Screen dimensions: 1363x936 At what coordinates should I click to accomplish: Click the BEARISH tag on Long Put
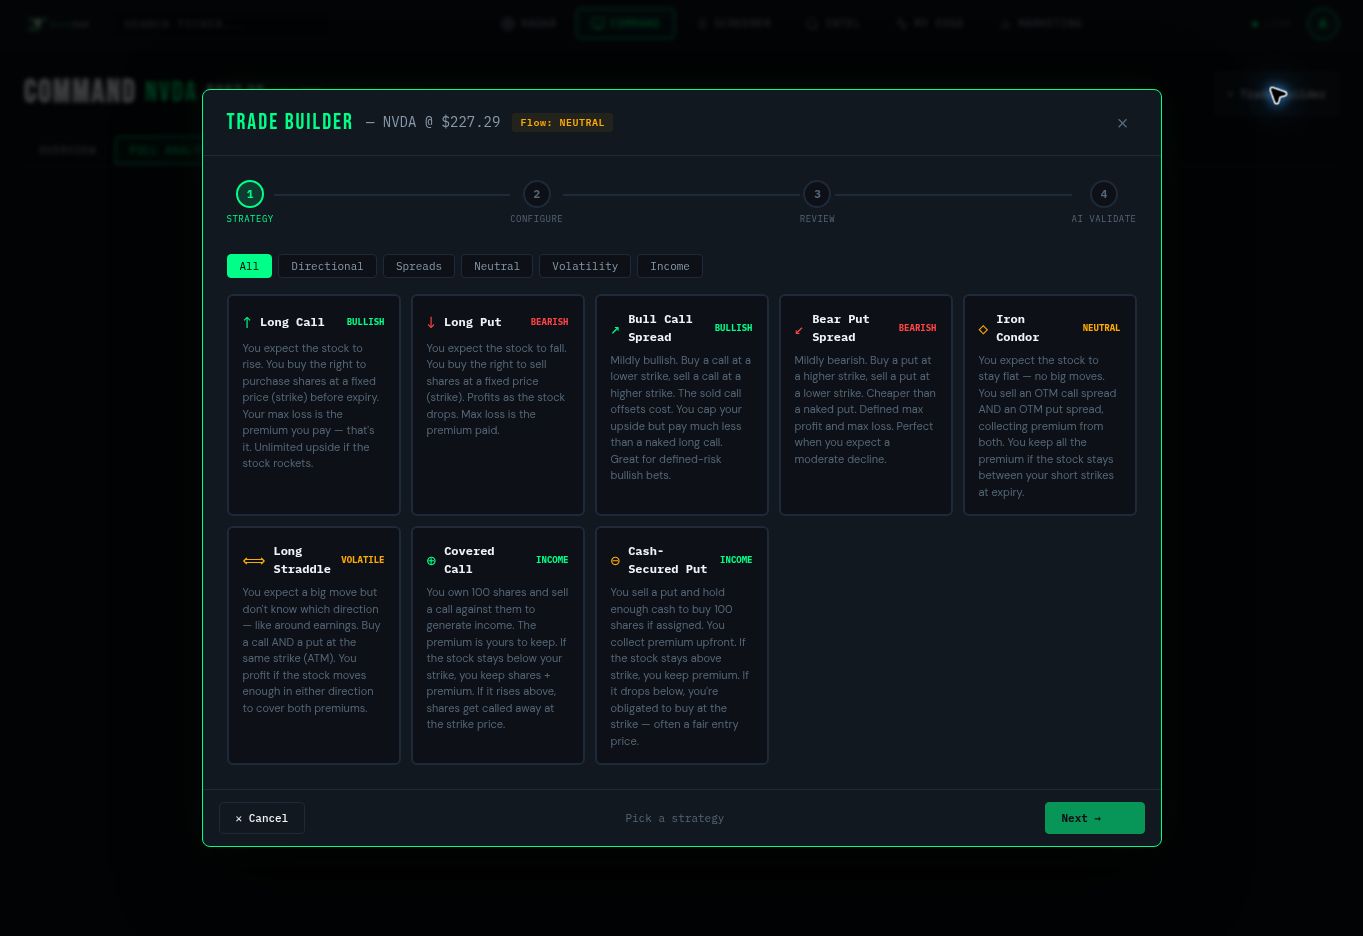coord(549,322)
